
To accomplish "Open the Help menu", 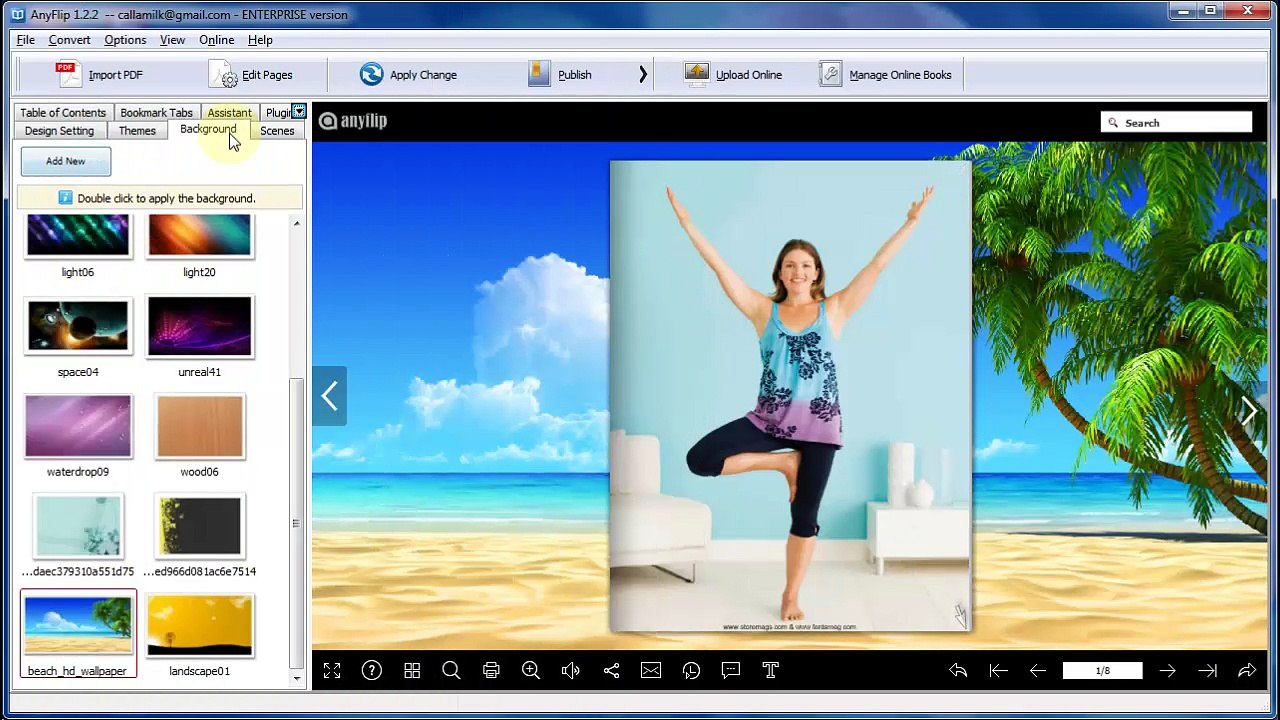I will coord(260,40).
